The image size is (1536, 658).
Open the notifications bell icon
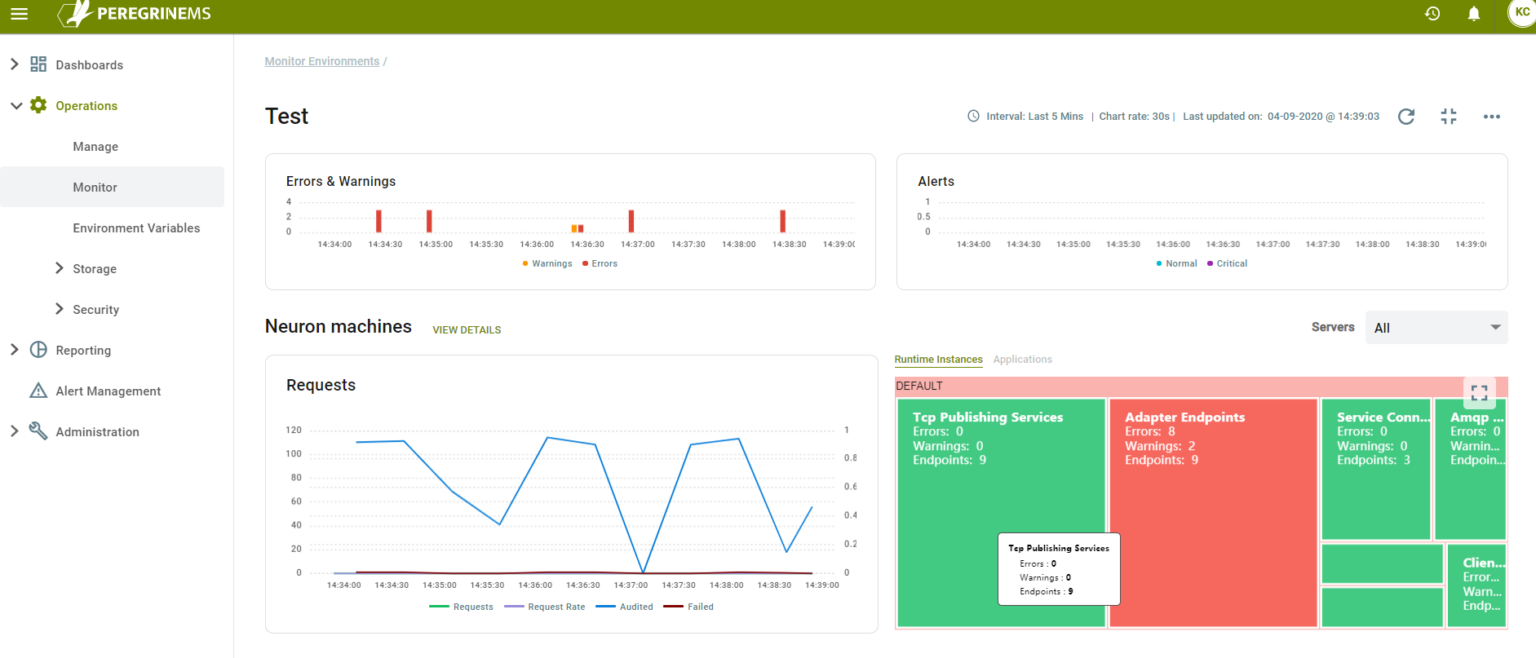click(x=1472, y=13)
